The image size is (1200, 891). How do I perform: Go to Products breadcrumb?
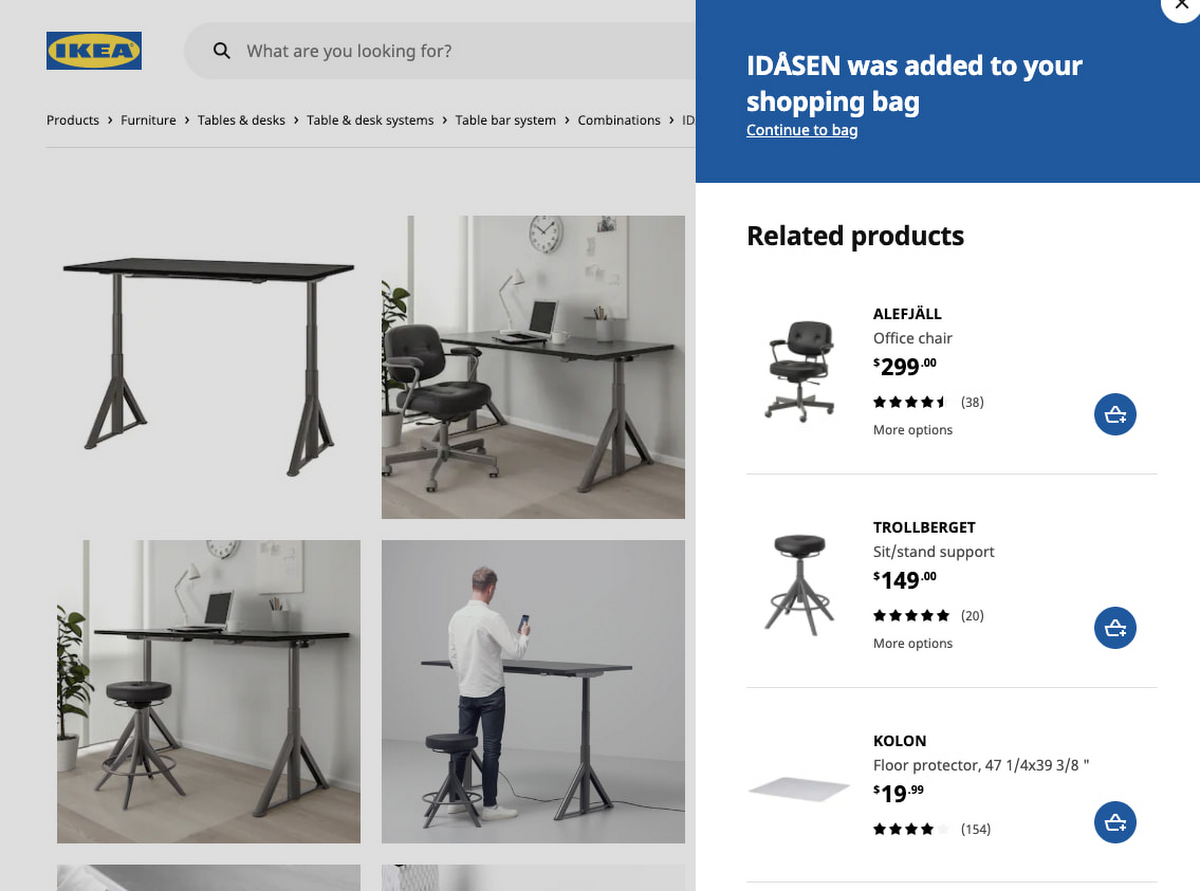click(x=73, y=120)
